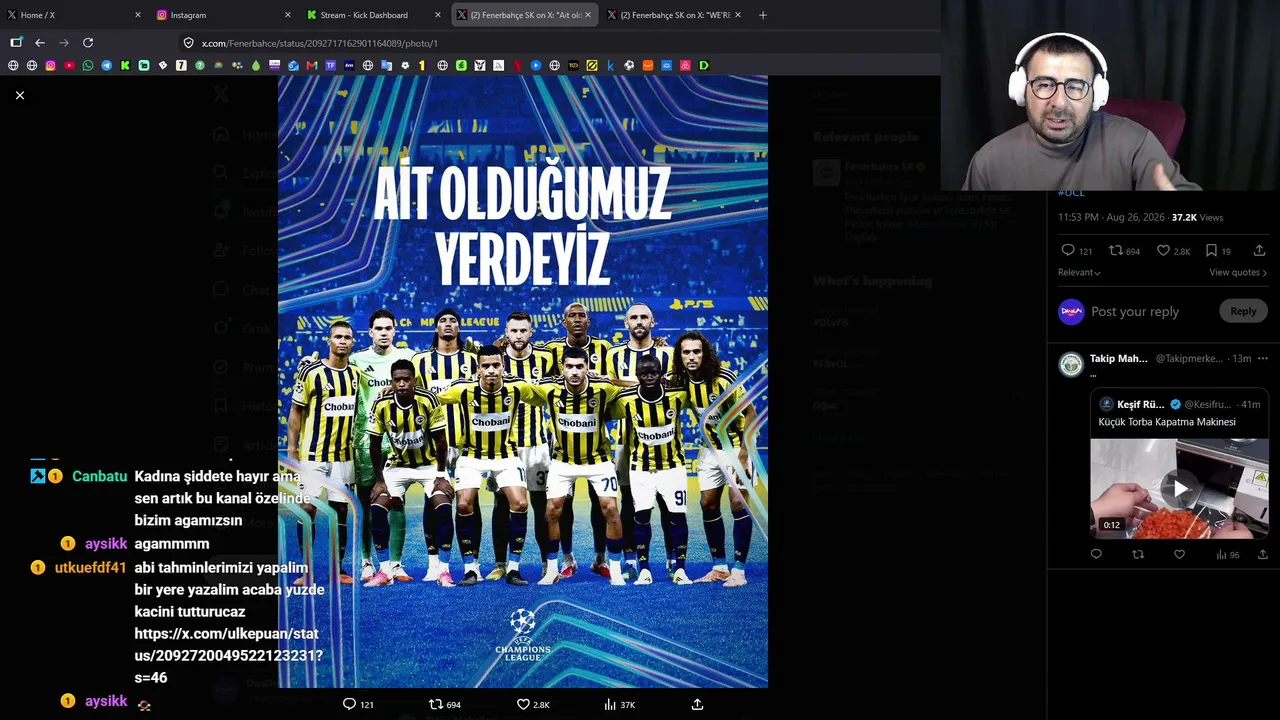Open the YouTube bookmark icon
This screenshot has height=720, width=1280.
tap(69, 65)
